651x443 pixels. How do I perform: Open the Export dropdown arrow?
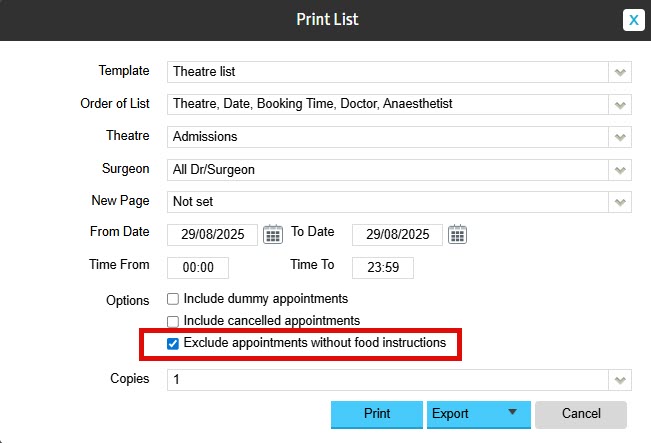pos(512,412)
